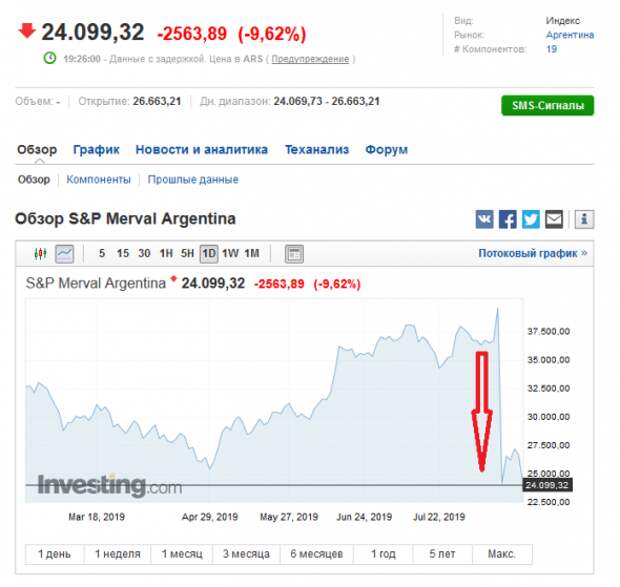The image size is (620, 587).
Task: Click the chart news table icon
Action: tap(294, 254)
